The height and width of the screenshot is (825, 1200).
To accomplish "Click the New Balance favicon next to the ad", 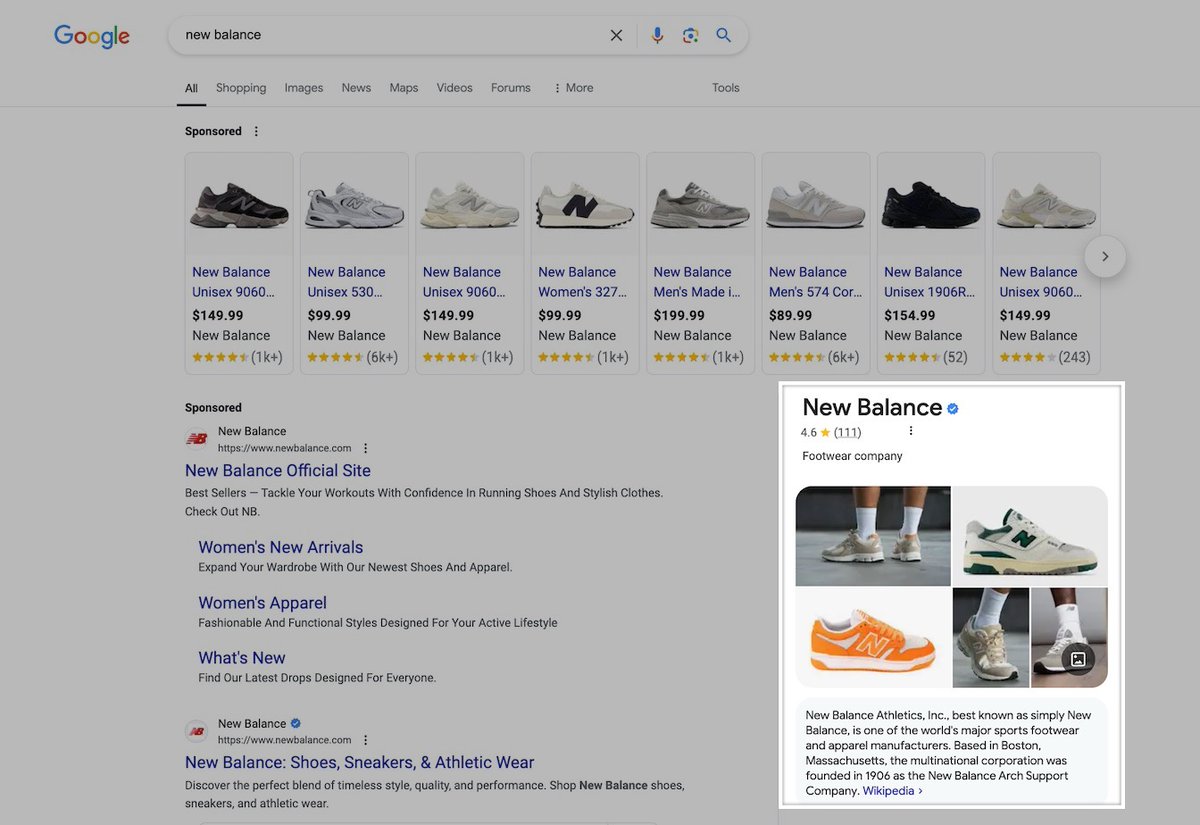I will tap(196, 438).
